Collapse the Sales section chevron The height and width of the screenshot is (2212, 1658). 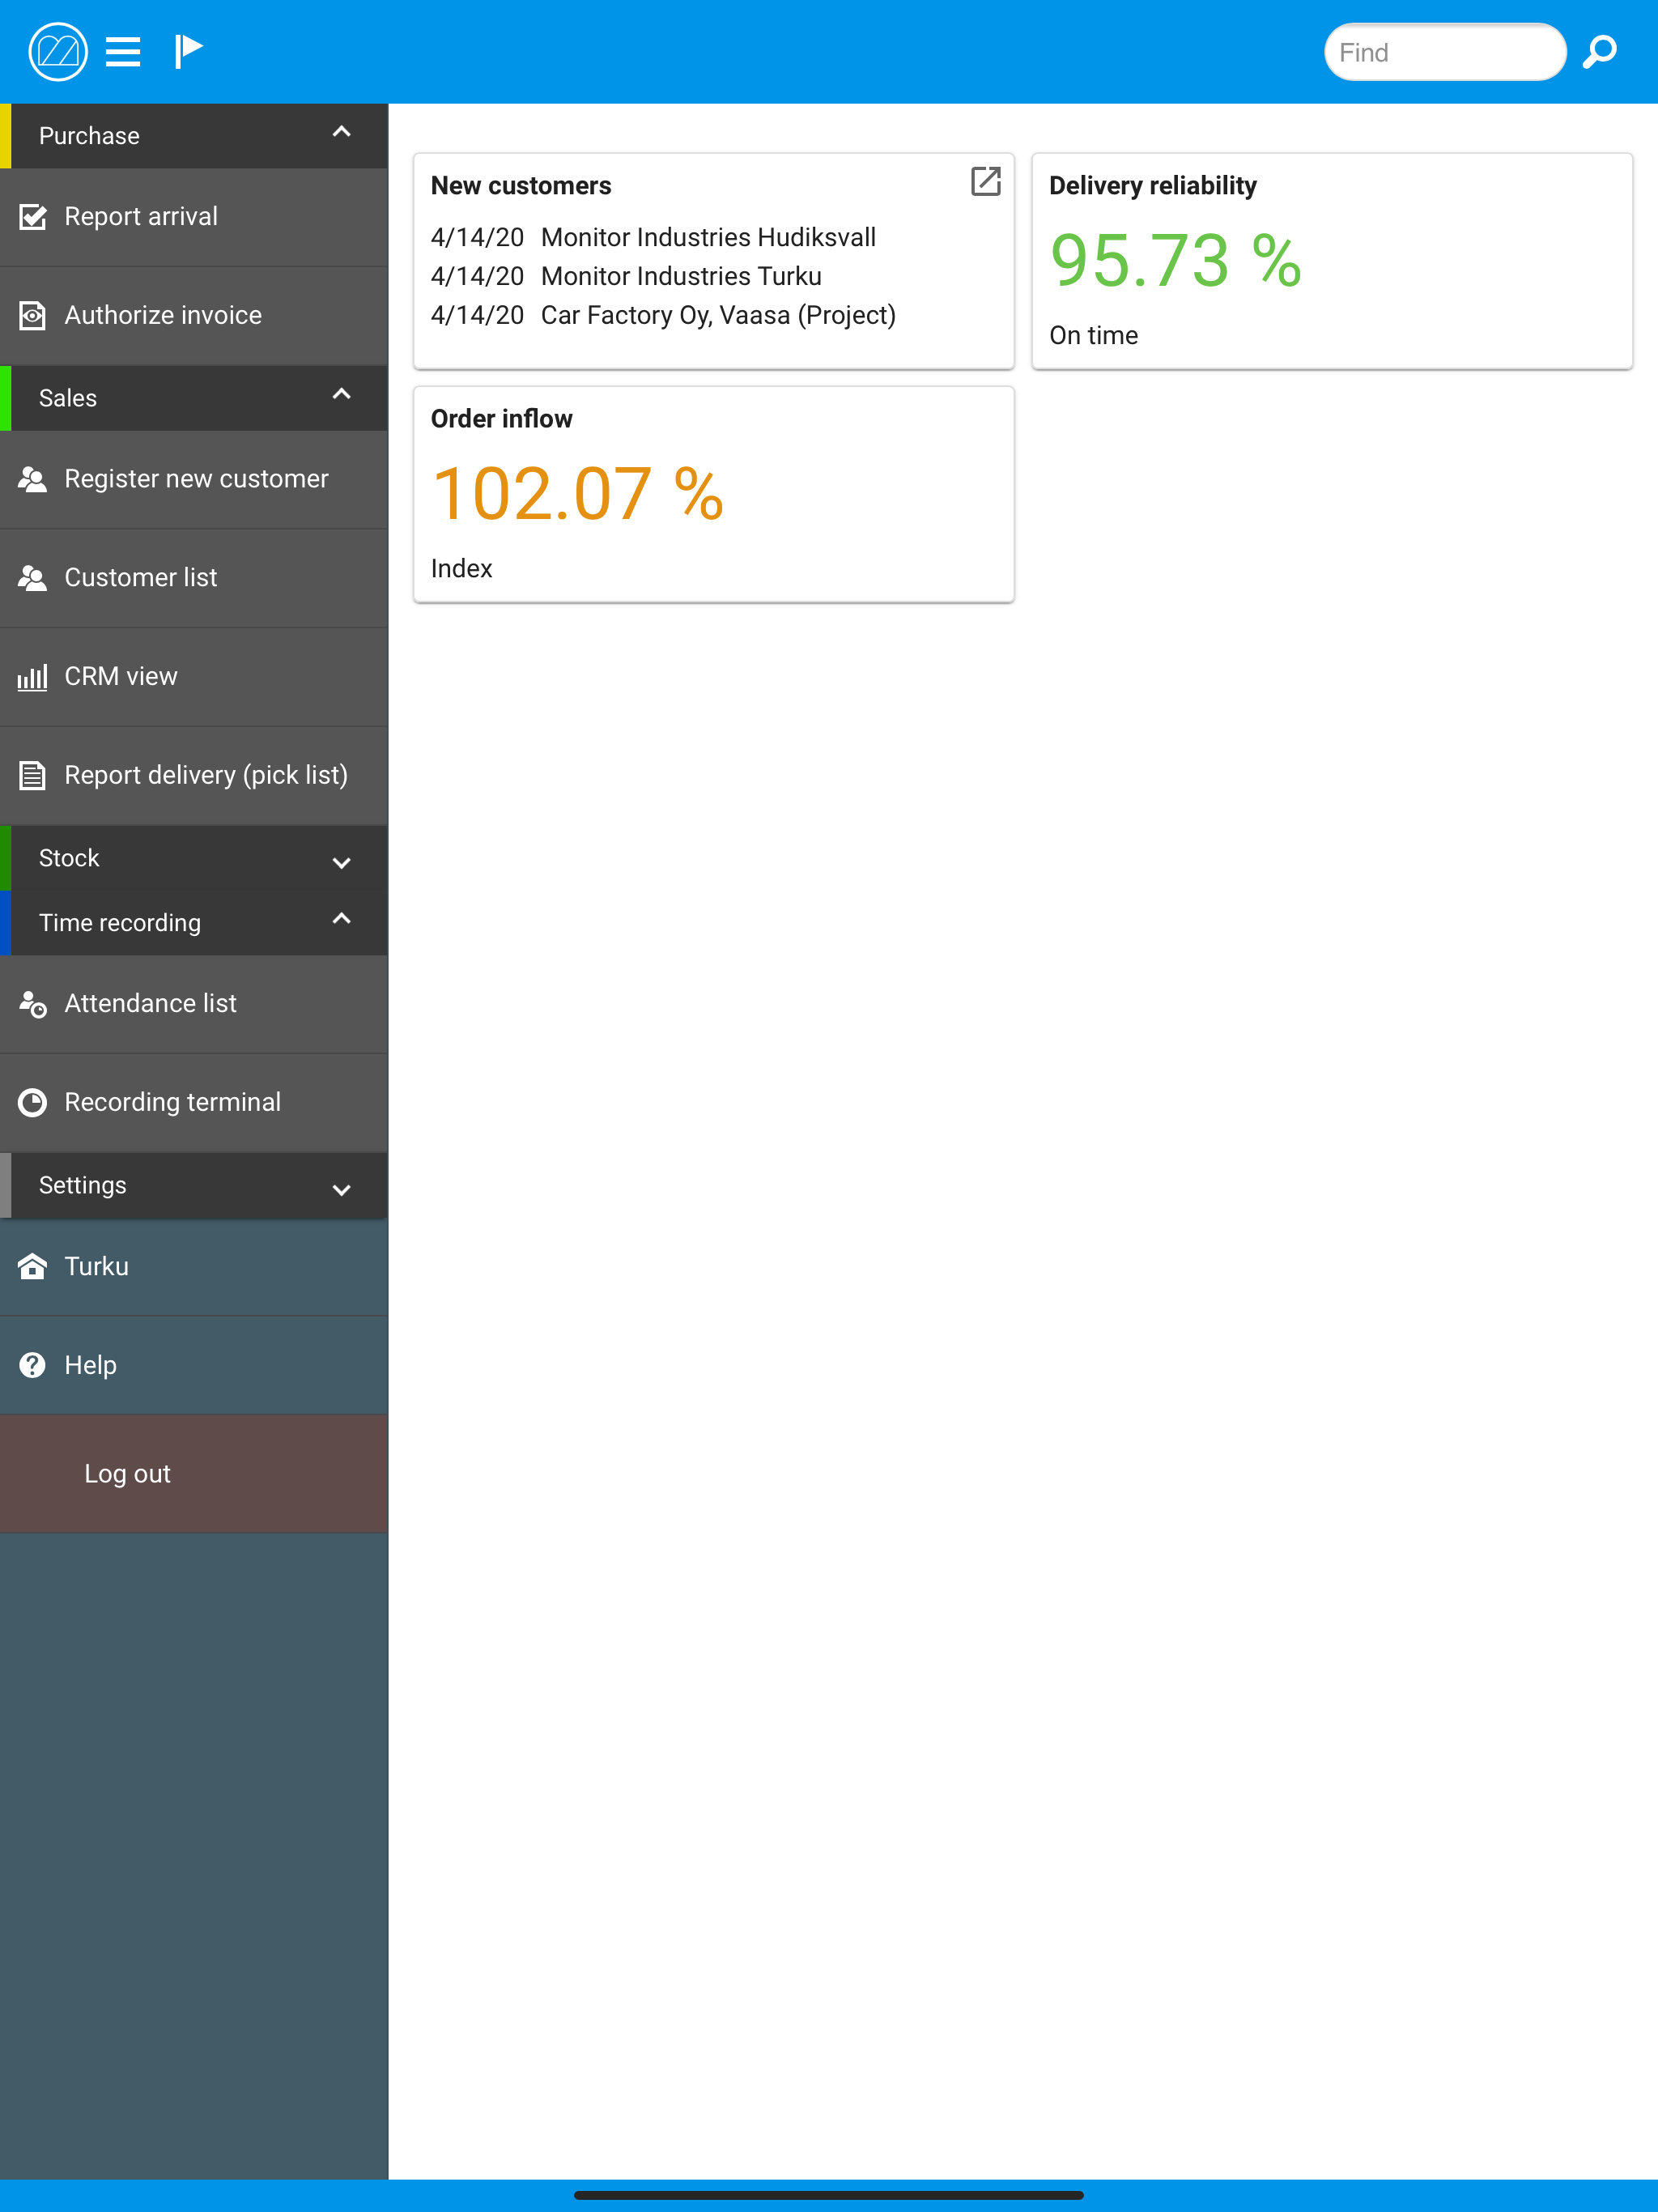341,394
